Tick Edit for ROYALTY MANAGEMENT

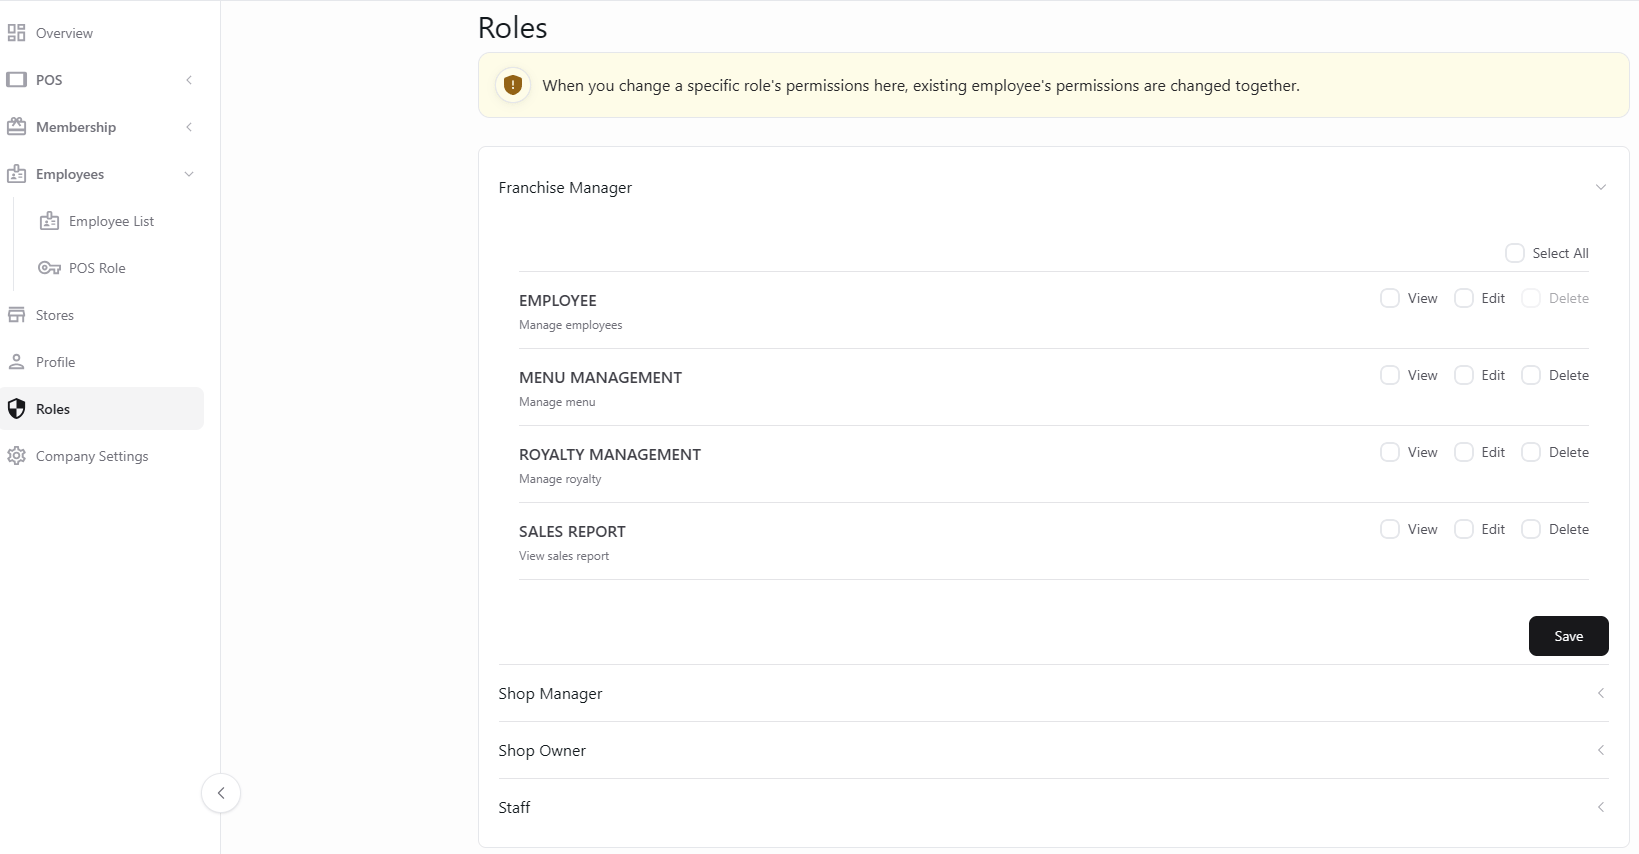(x=1464, y=452)
